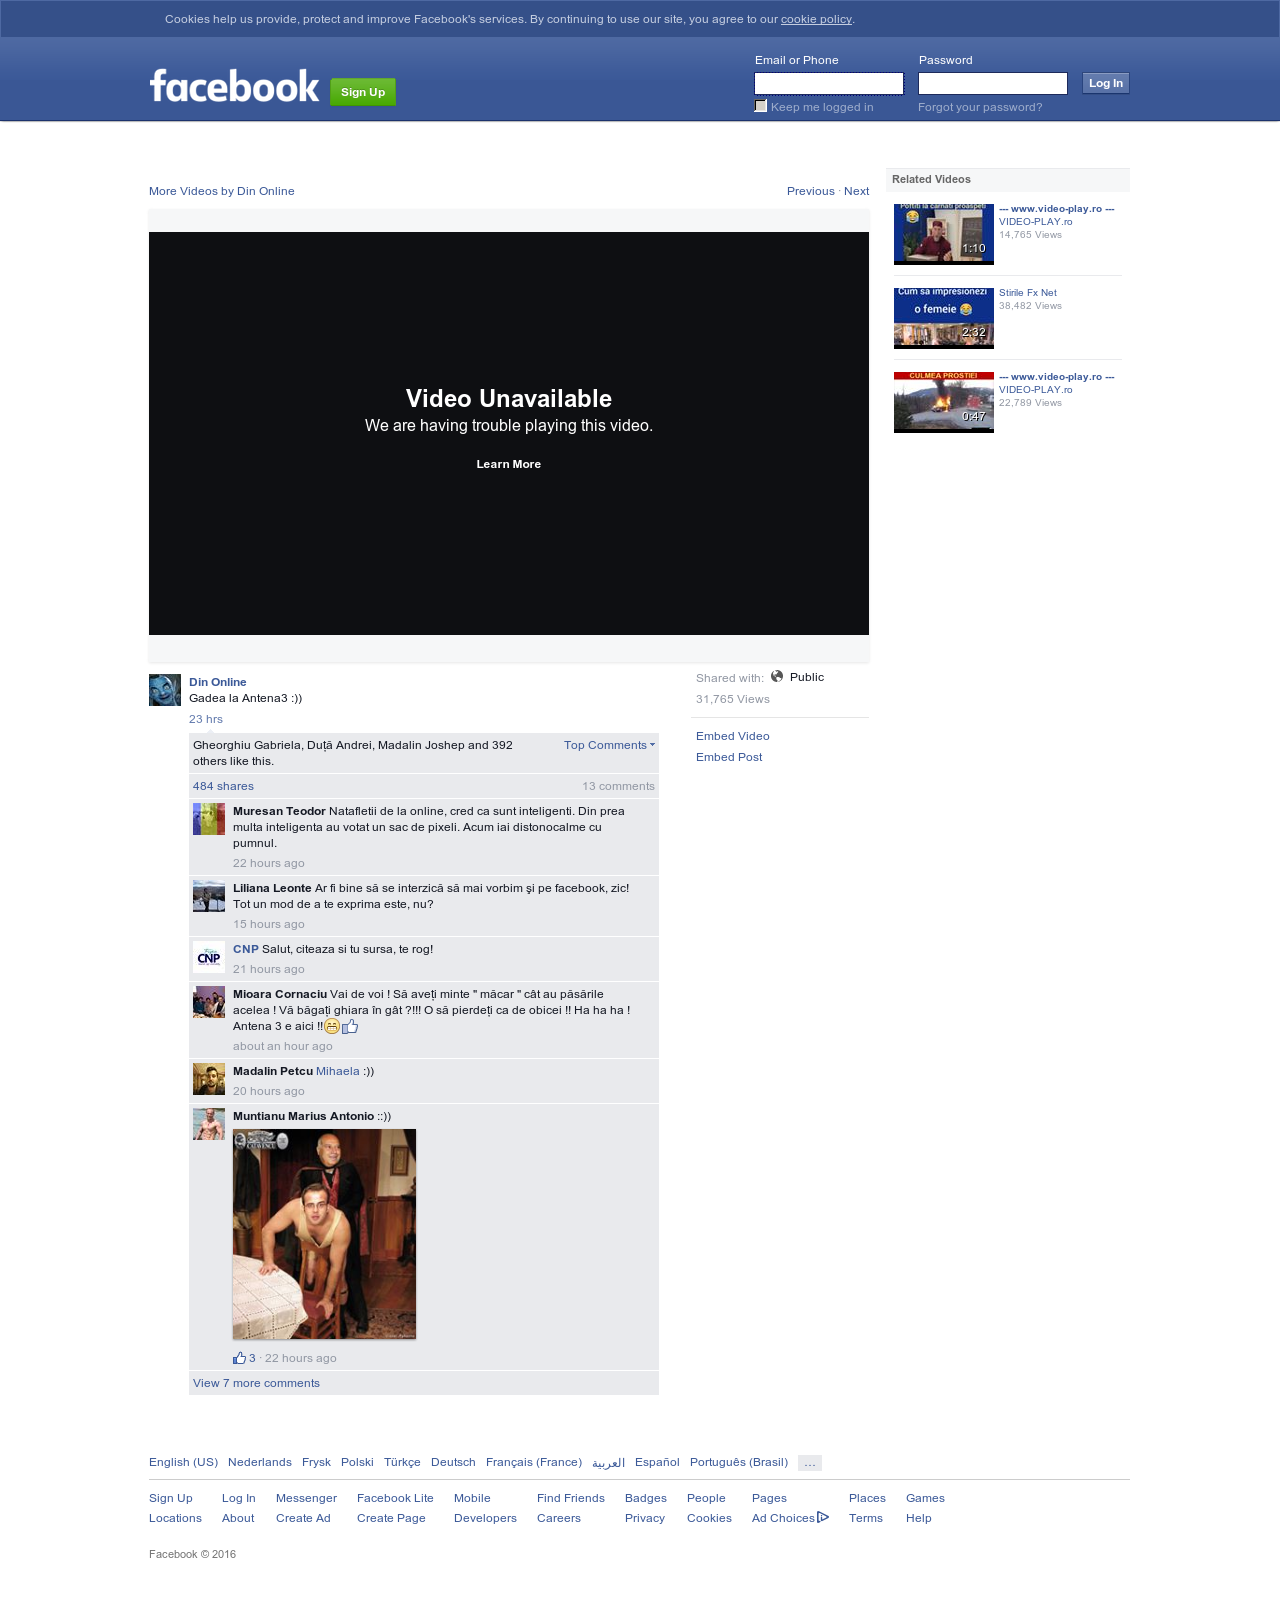Screen dimensions: 1280x1598
Task: Go to Previous video
Action: (811, 191)
